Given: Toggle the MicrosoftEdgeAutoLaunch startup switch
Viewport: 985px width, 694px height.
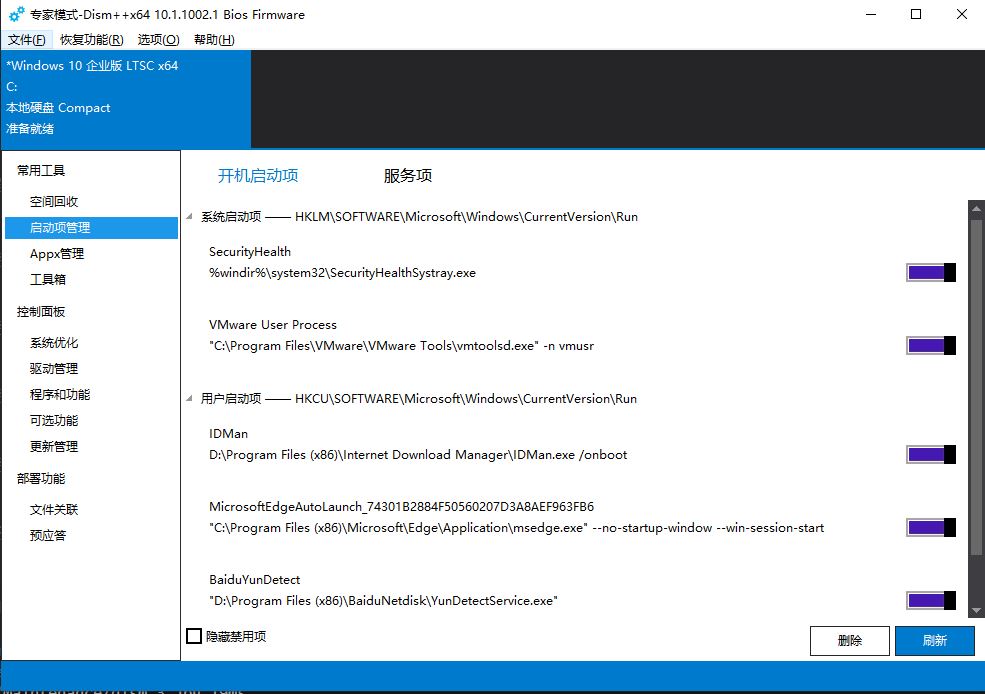Looking at the screenshot, I should point(931,528).
